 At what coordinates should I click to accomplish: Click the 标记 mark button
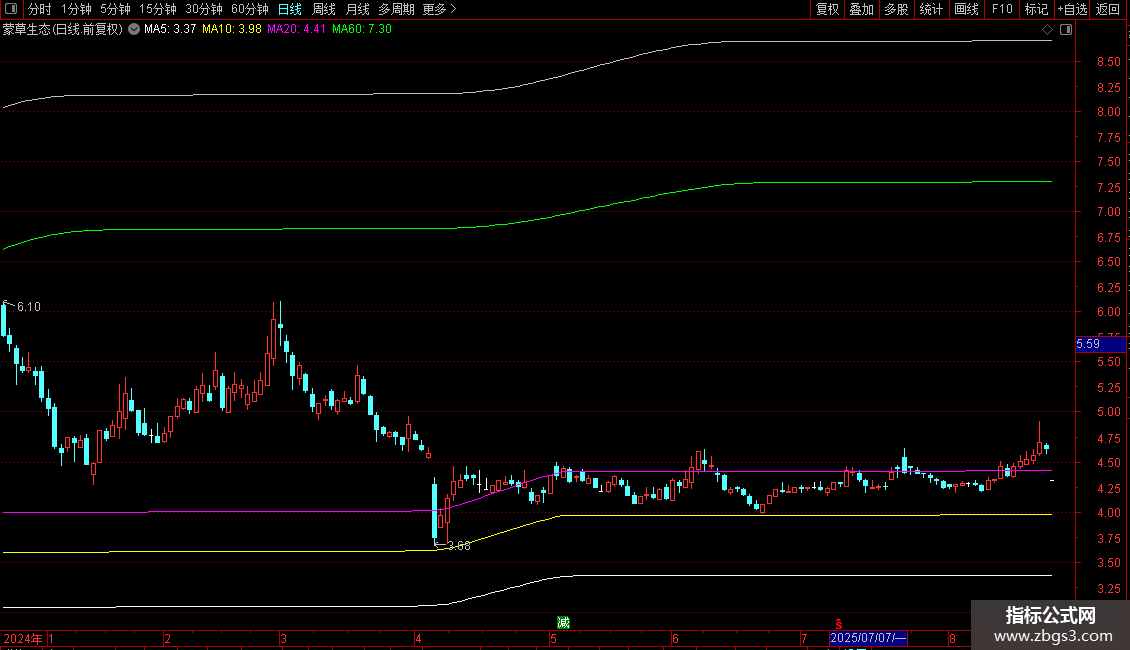(x=1036, y=9)
